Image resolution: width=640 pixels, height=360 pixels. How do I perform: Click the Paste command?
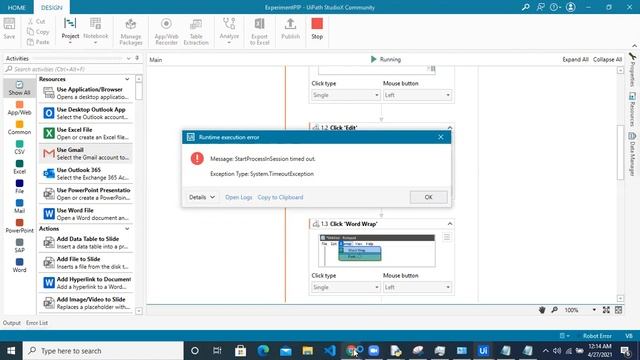(x=38, y=42)
